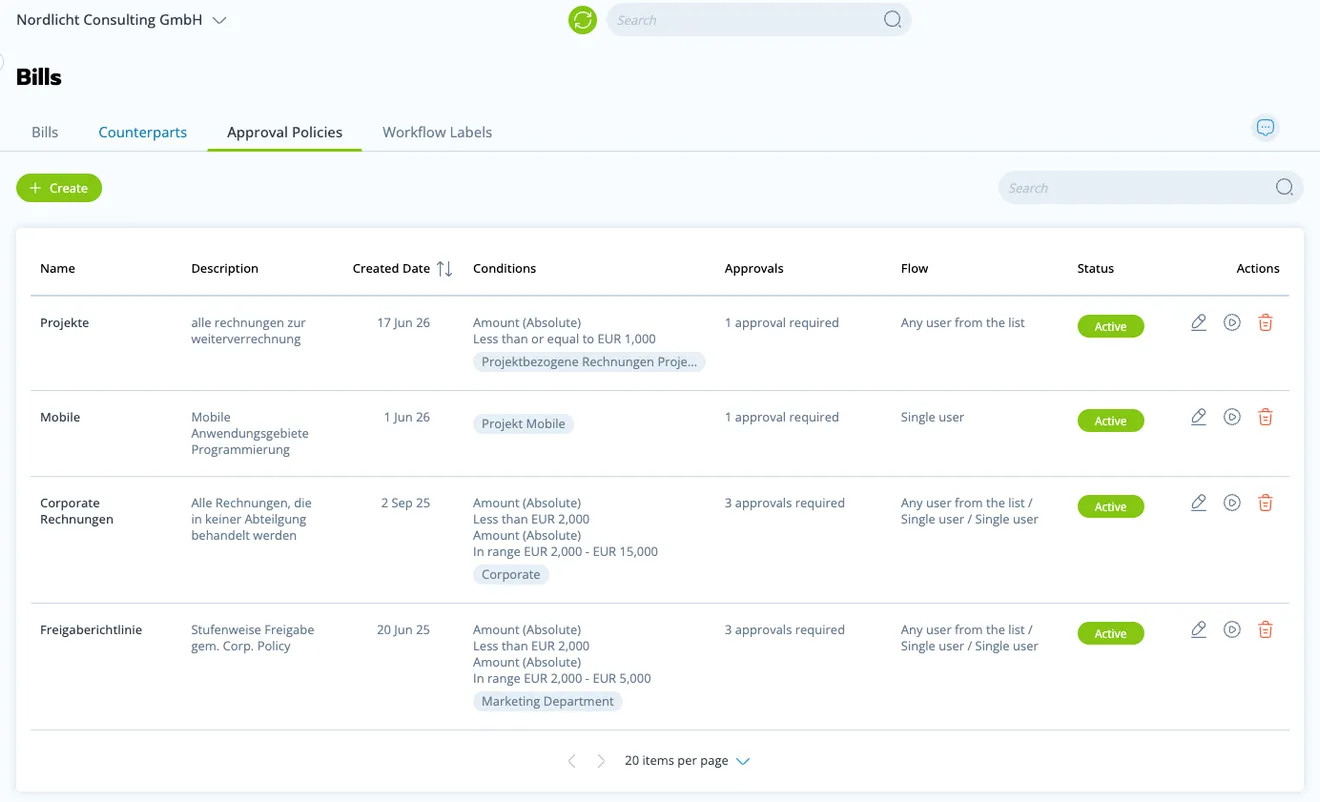Image resolution: width=1320 pixels, height=802 pixels.
Task: Delete the Freigaberichtlinie policy
Action: coord(1265,630)
